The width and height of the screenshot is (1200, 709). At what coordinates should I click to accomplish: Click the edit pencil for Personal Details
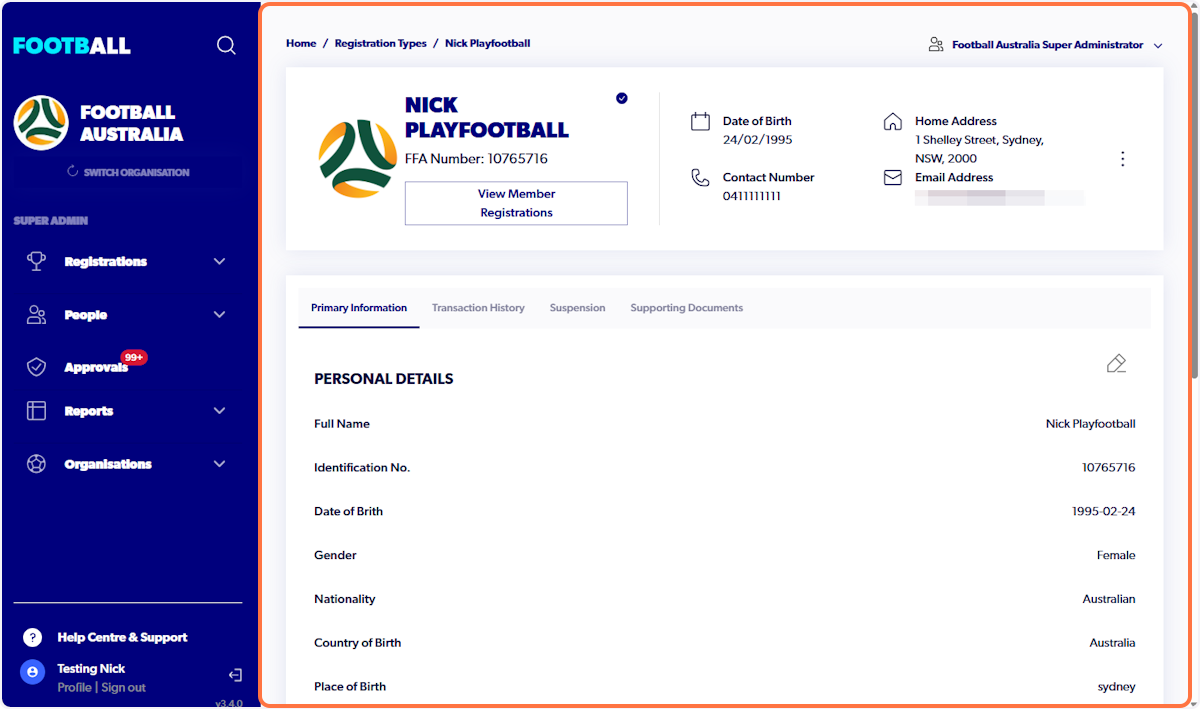1116,363
